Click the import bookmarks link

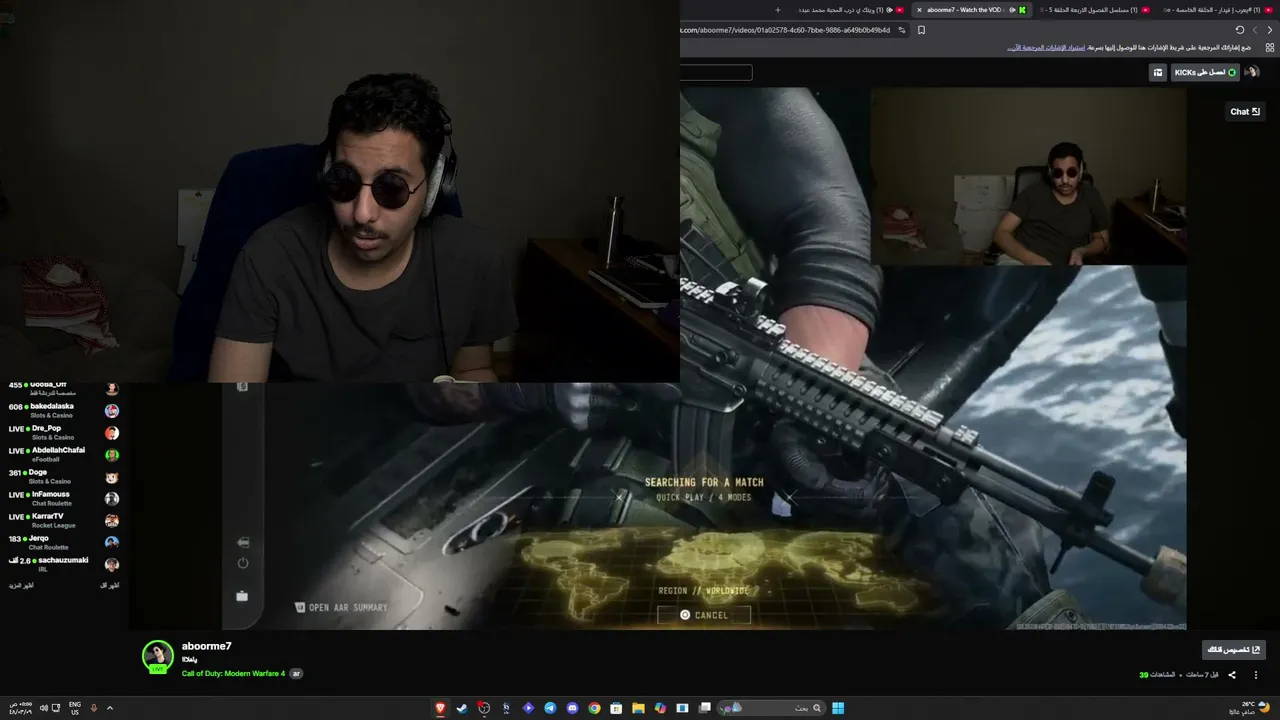click(x=1046, y=47)
